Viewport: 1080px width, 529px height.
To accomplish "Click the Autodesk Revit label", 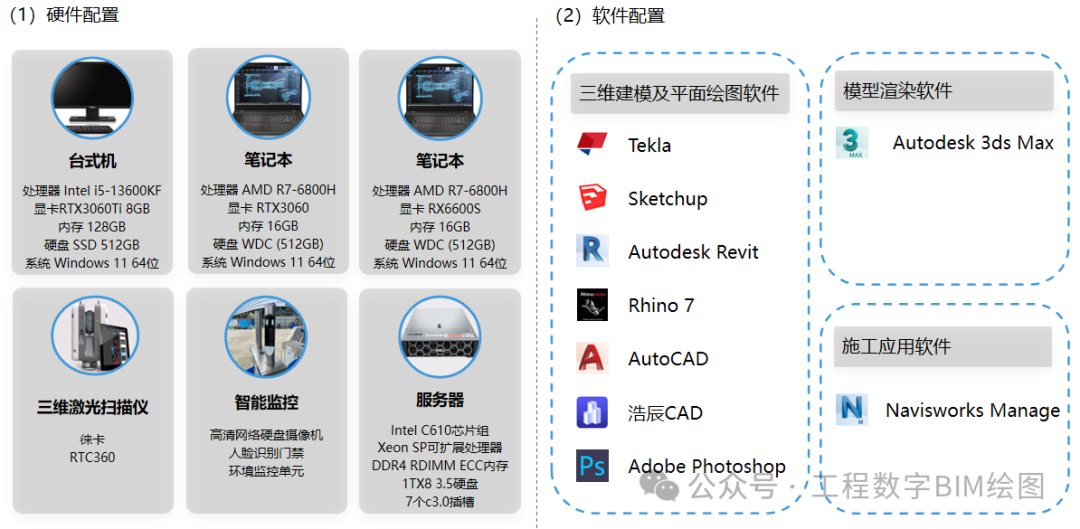I will [x=693, y=252].
